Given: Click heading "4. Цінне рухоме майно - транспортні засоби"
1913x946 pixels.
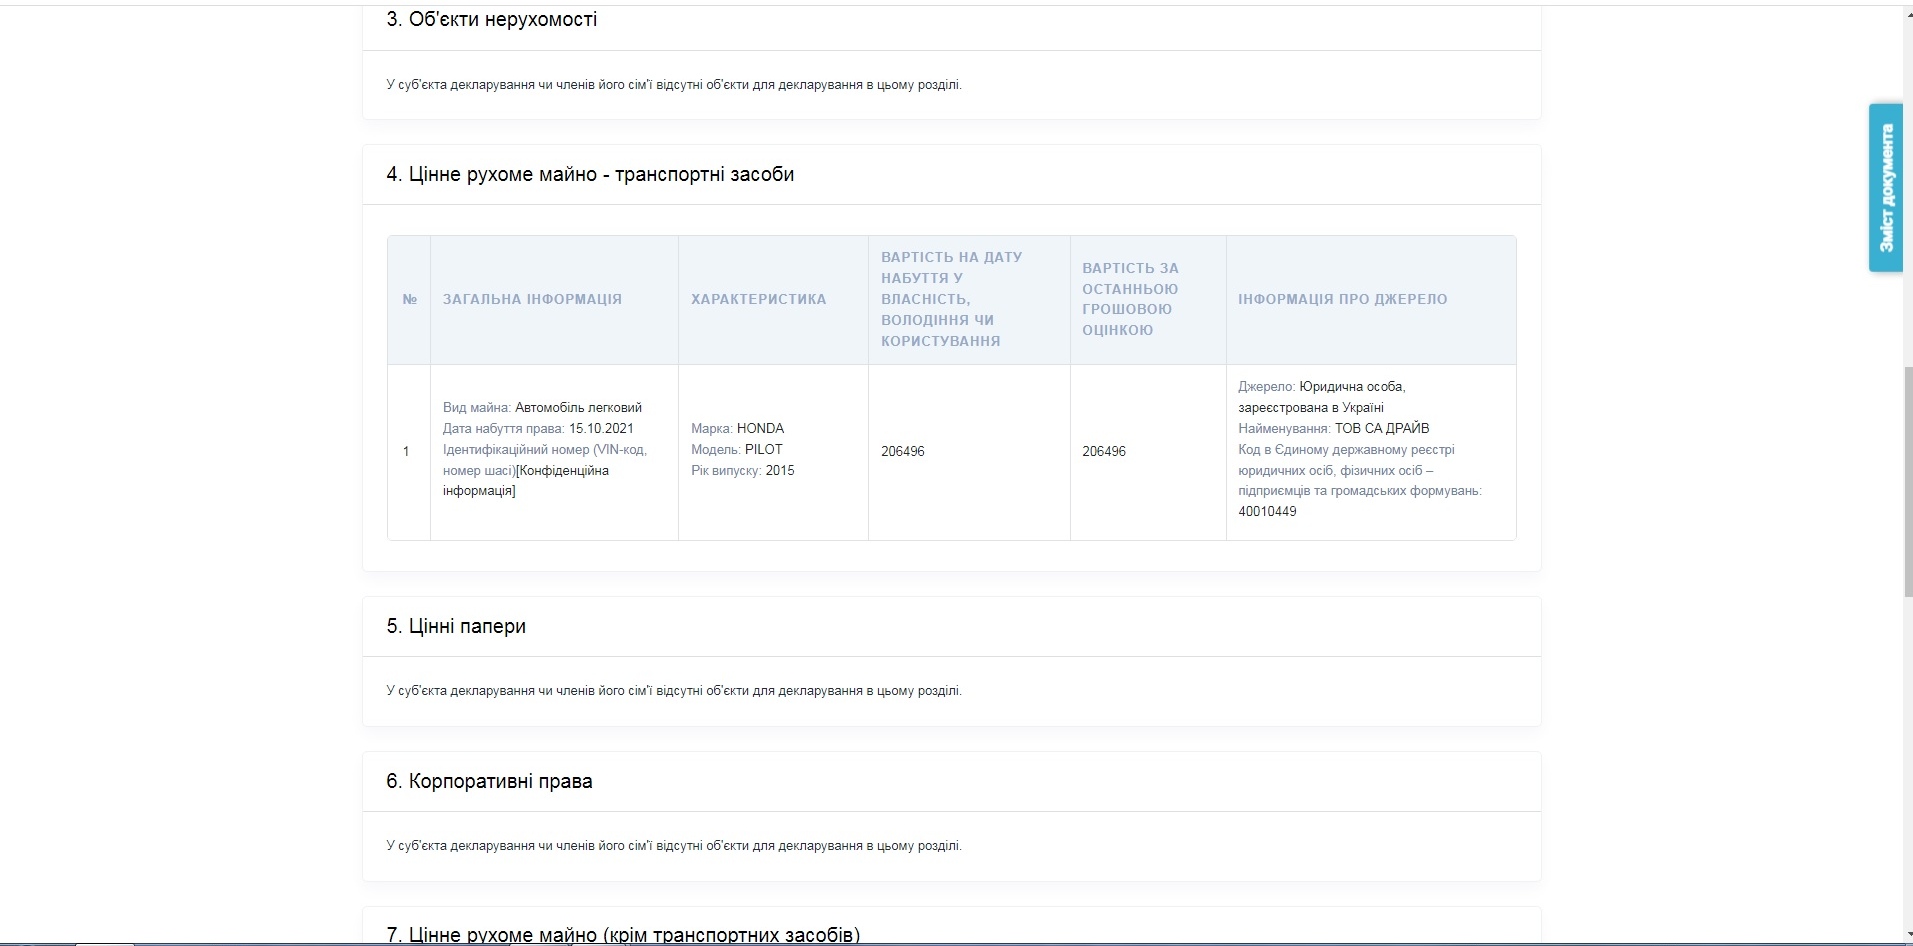Looking at the screenshot, I should (x=590, y=174).
